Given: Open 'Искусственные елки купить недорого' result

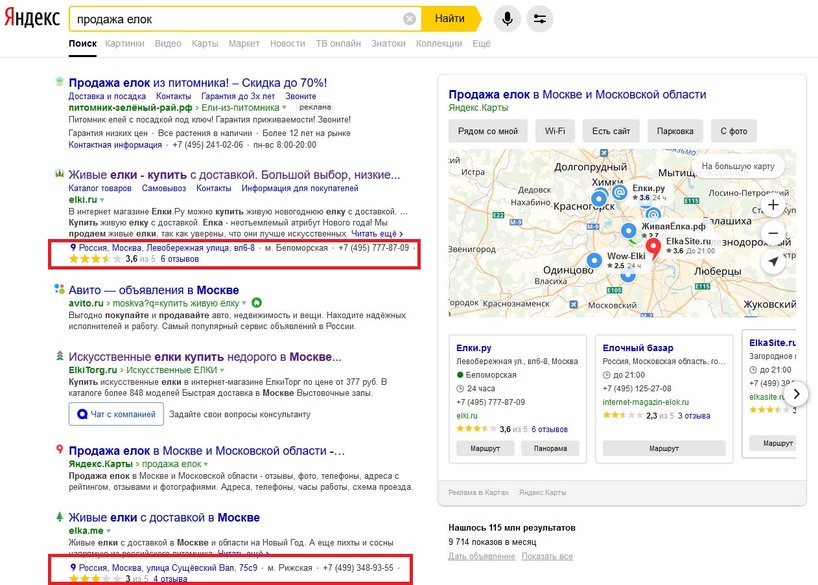Looking at the screenshot, I should pyautogui.click(x=205, y=357).
